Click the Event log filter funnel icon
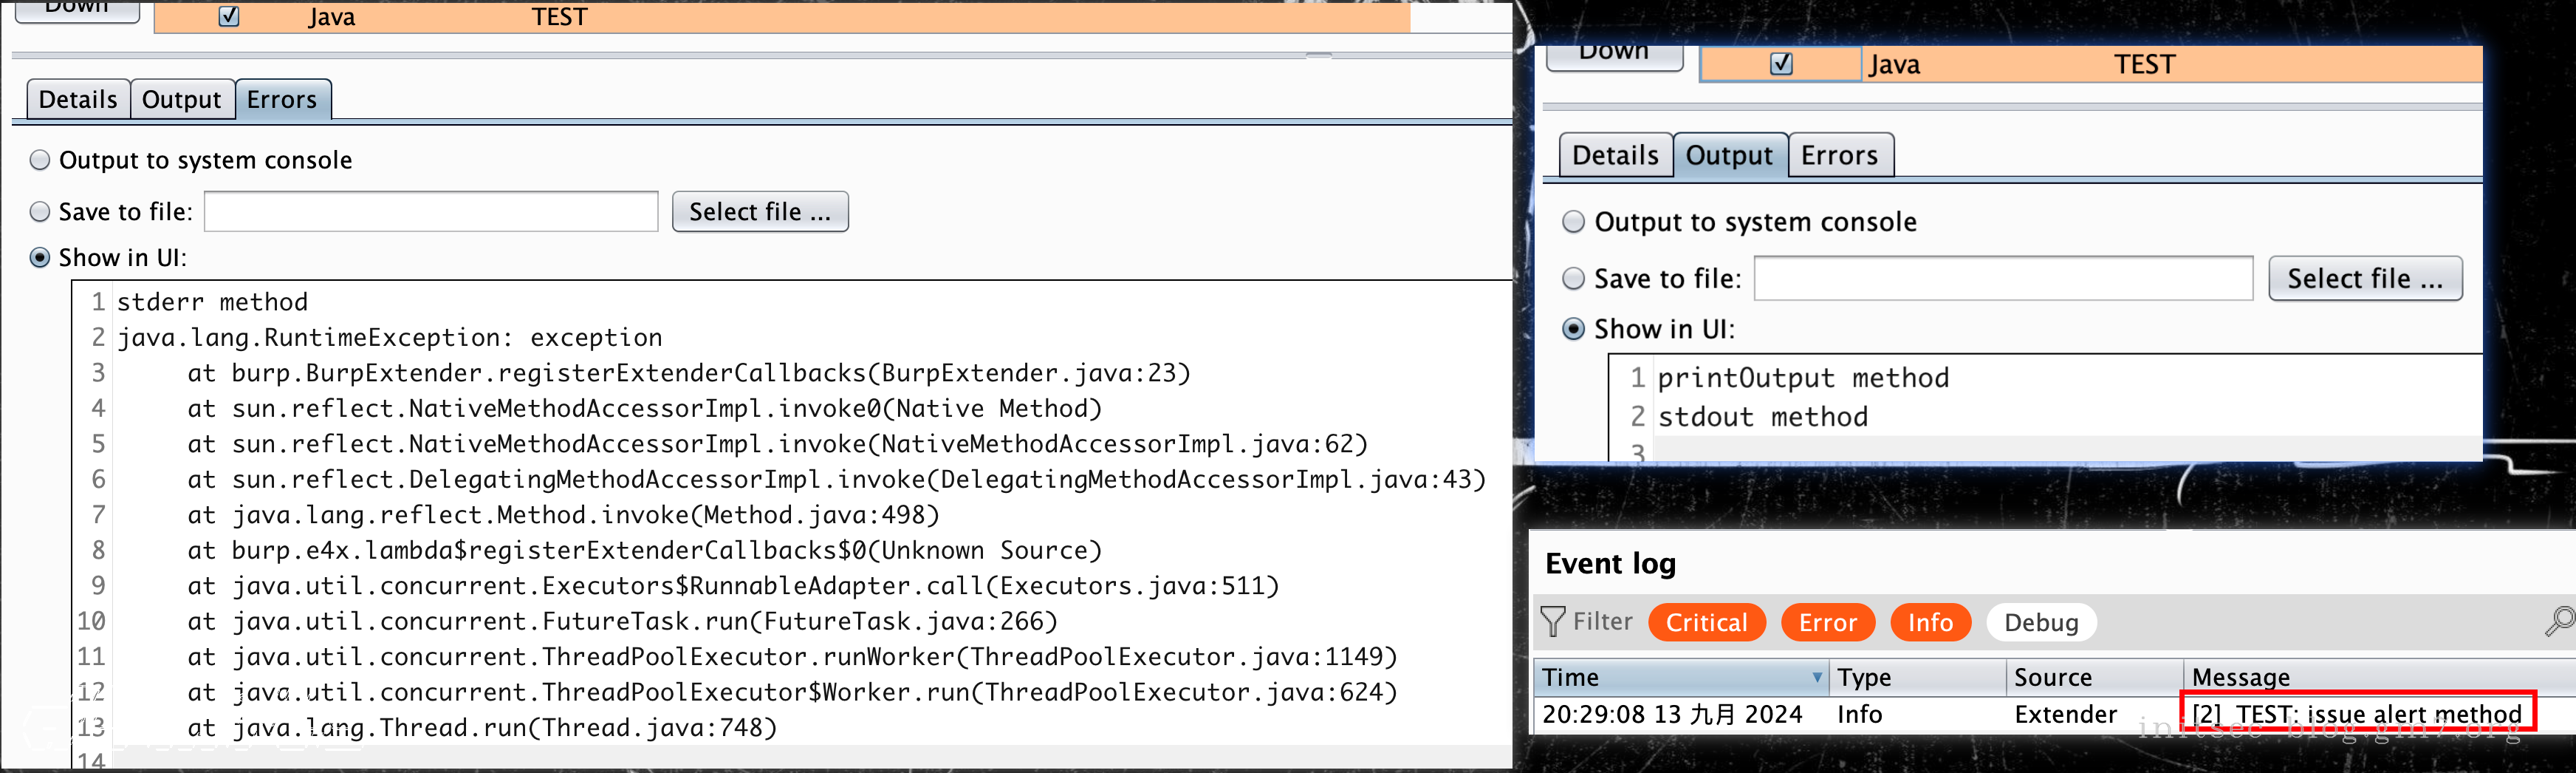 [1552, 622]
